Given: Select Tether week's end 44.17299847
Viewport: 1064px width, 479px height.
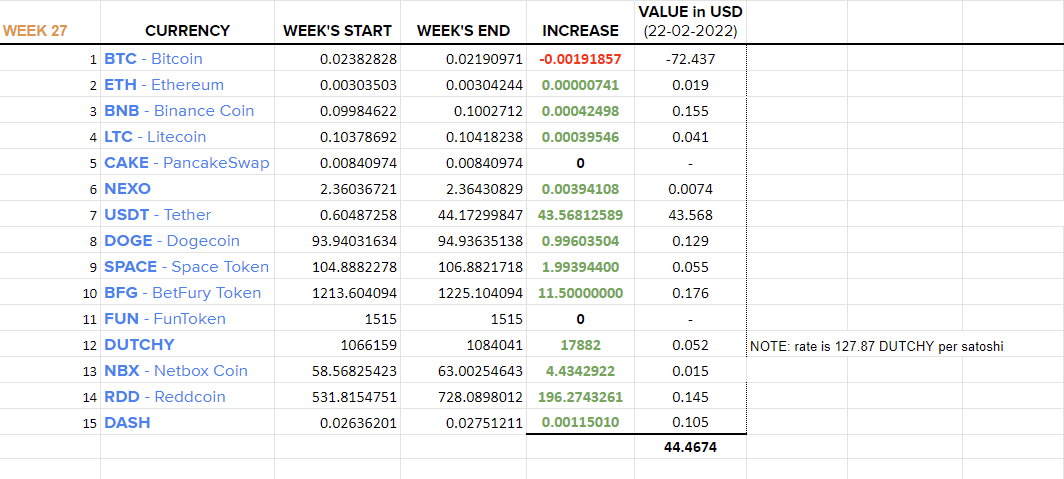Looking at the screenshot, I should pyautogui.click(x=463, y=215).
